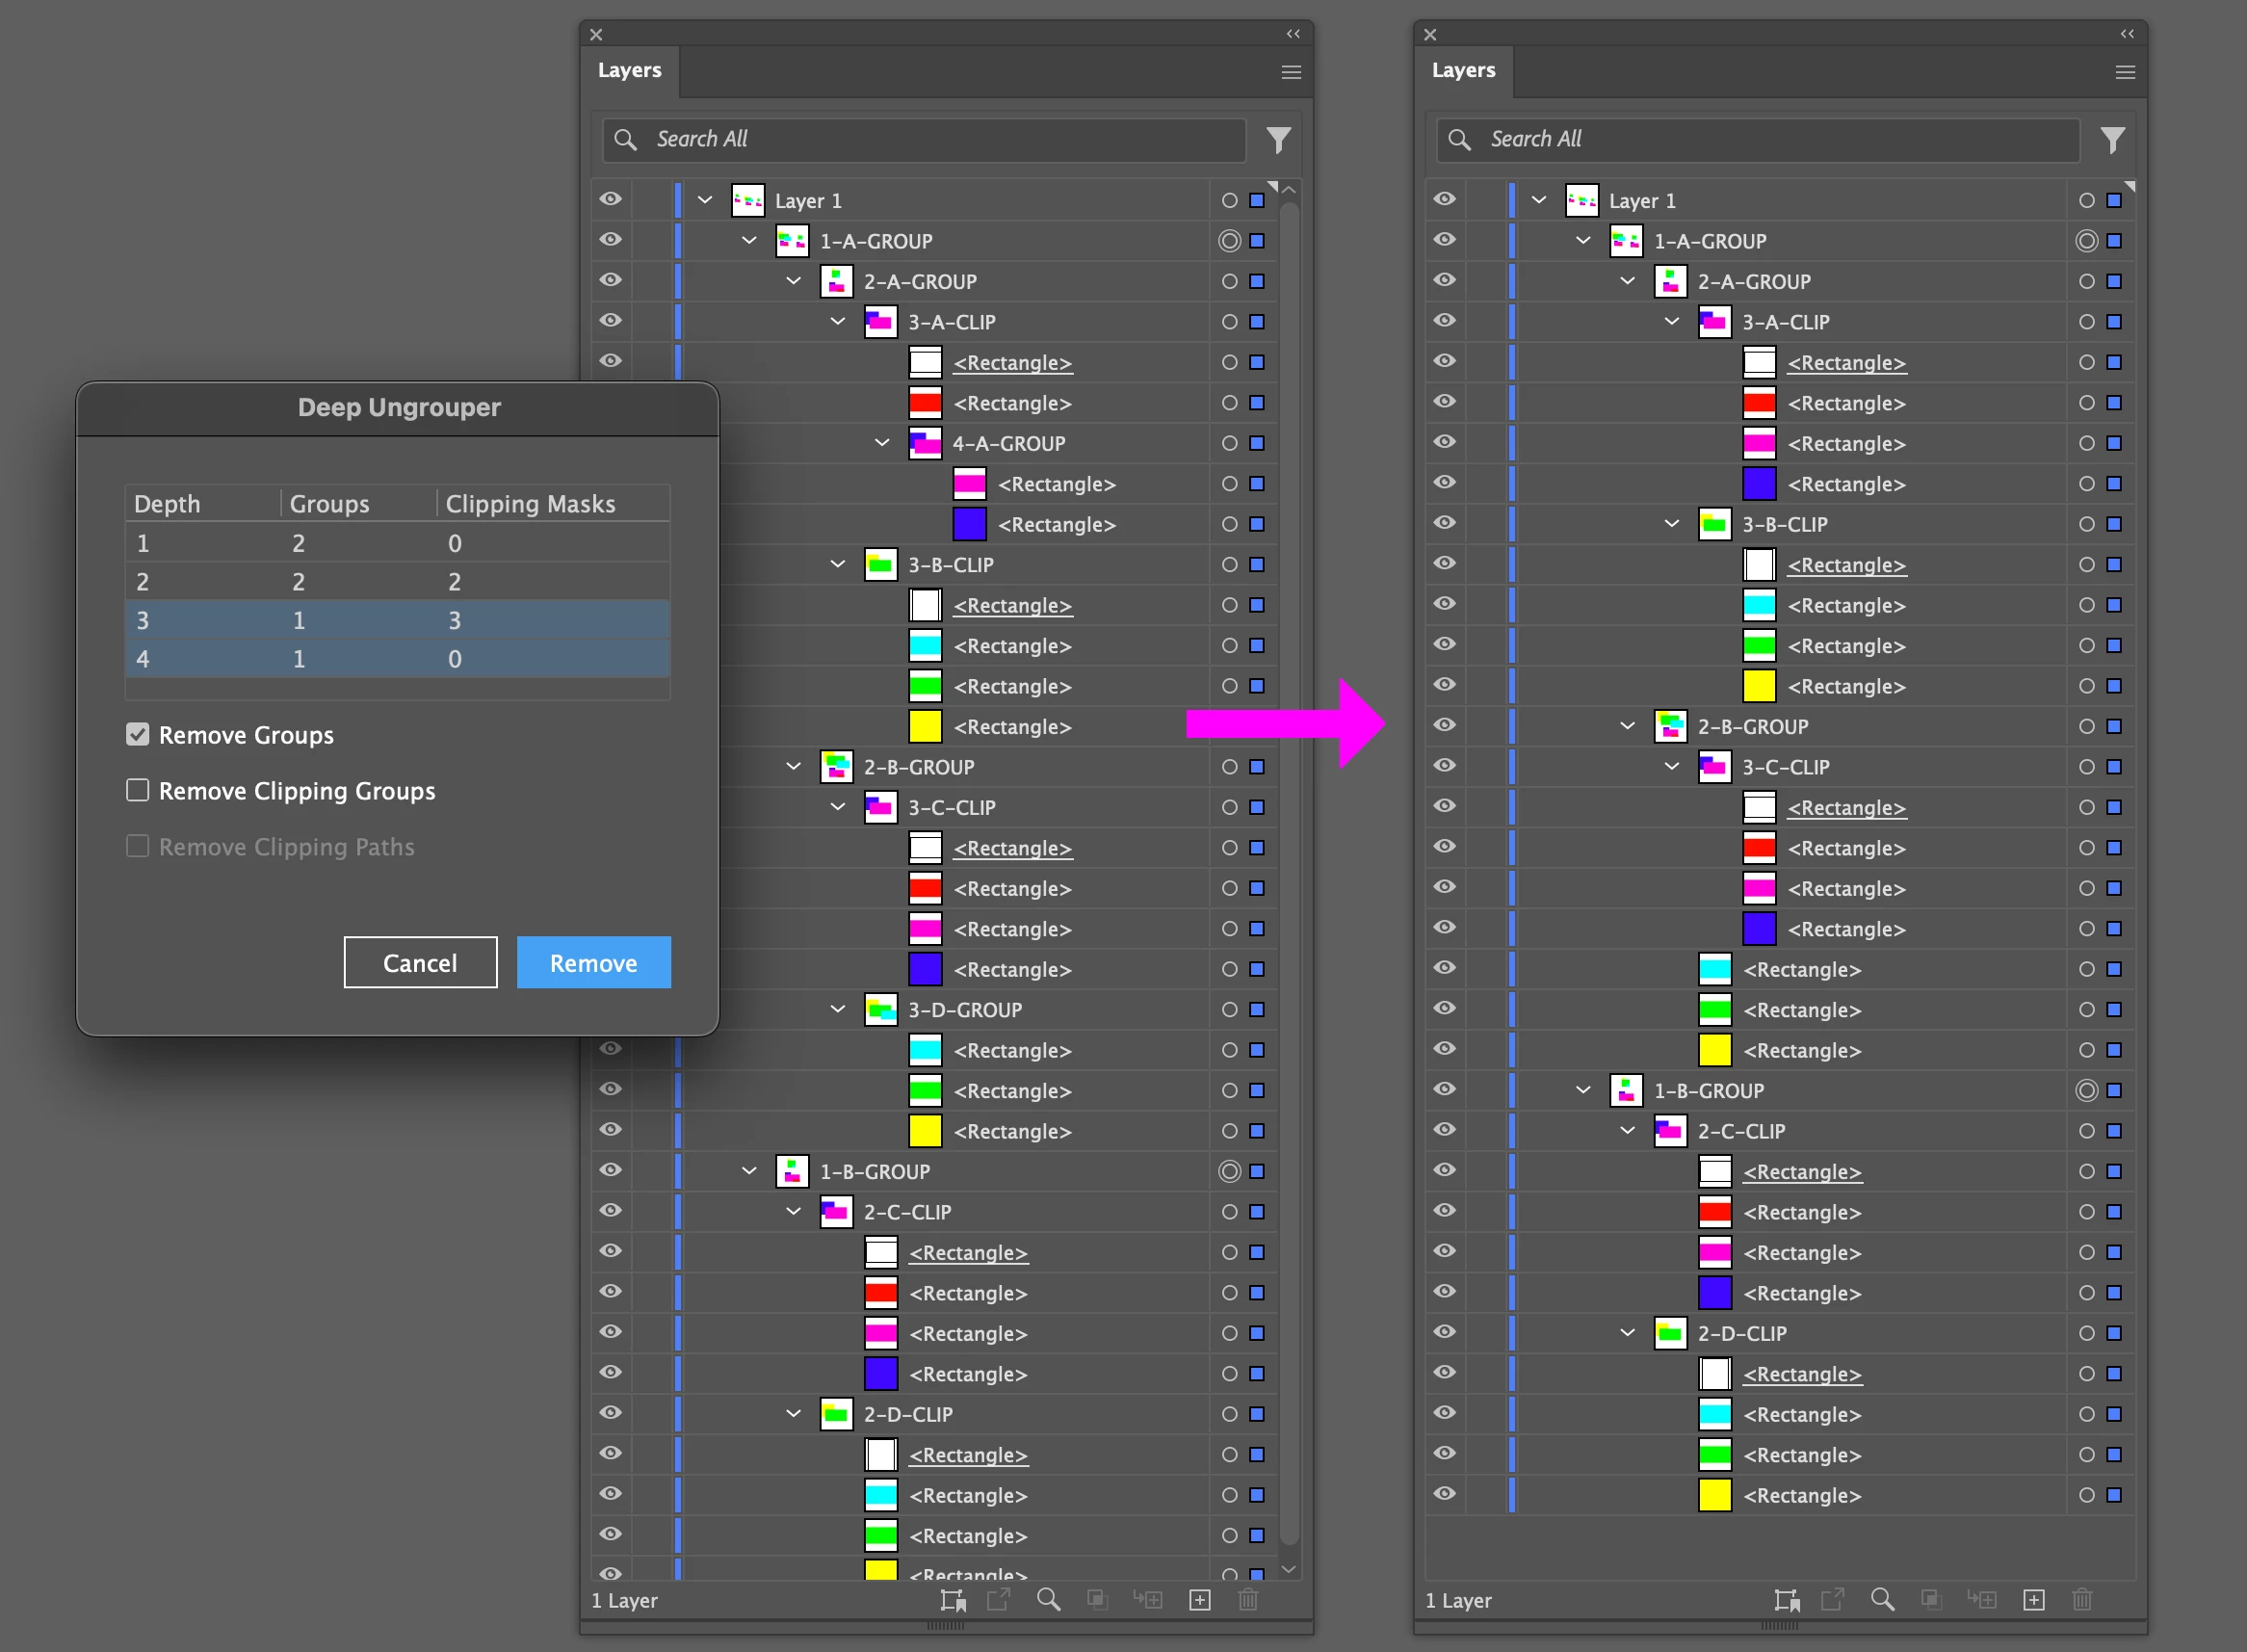Viewport: 2247px width, 1652px height.
Task: Uncheck the Remove Groups checkbox
Action: (x=138, y=735)
